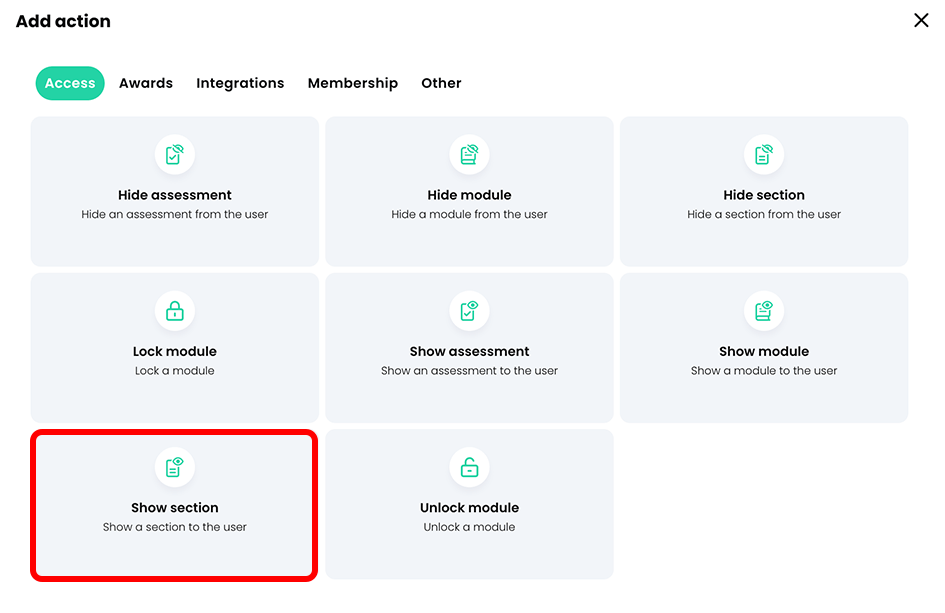
Task: Click the padlock icon on Lock module
Action: click(175, 311)
